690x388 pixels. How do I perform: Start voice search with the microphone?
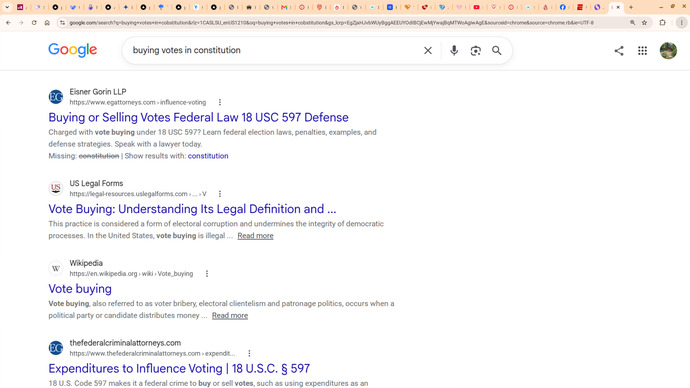click(x=454, y=51)
